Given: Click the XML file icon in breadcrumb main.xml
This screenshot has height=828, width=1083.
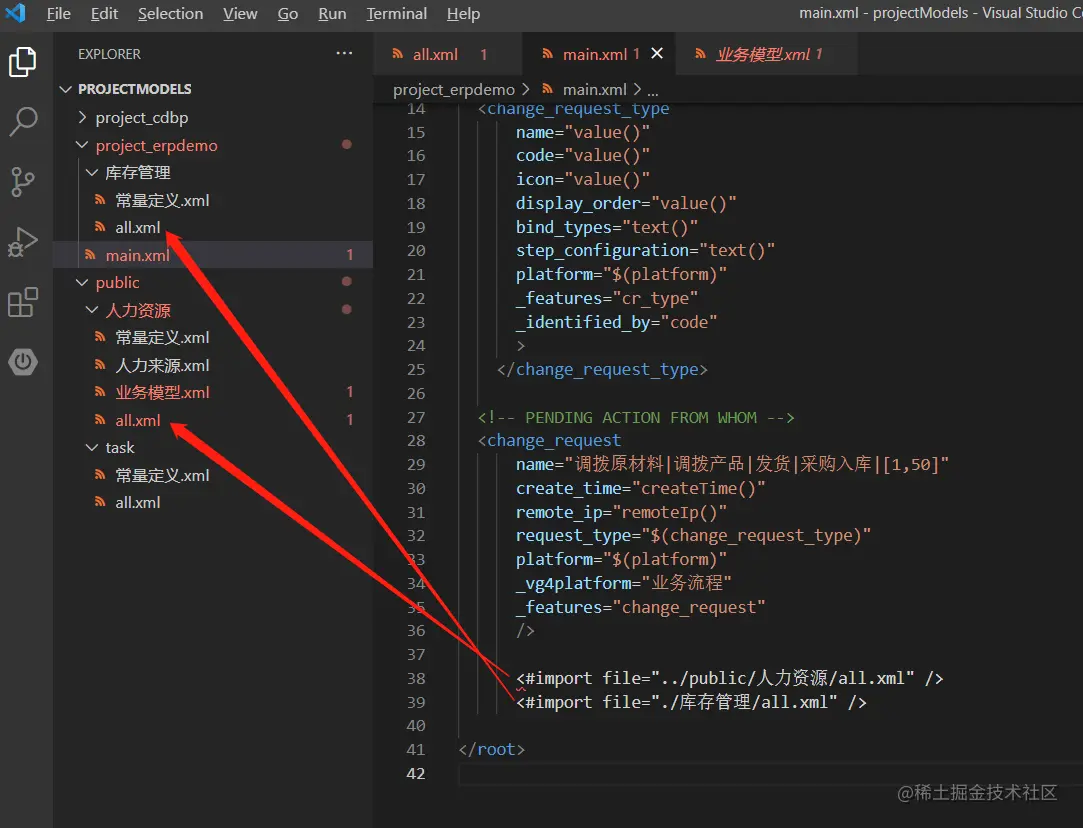Looking at the screenshot, I should click(548, 88).
